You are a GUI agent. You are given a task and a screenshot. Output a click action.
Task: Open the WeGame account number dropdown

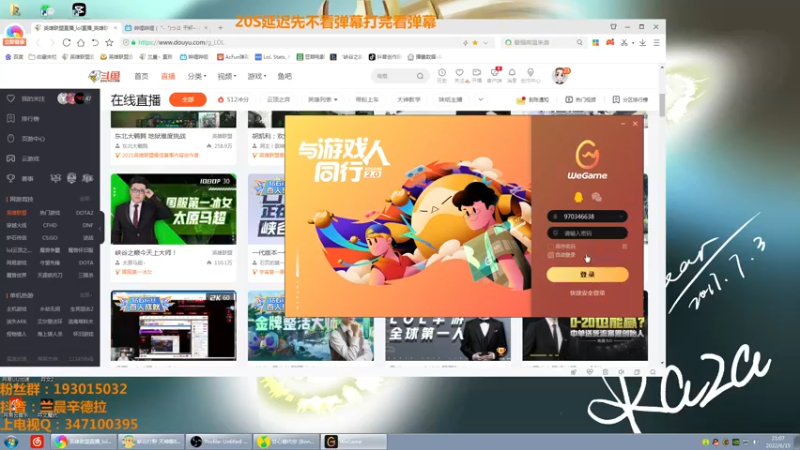point(621,216)
